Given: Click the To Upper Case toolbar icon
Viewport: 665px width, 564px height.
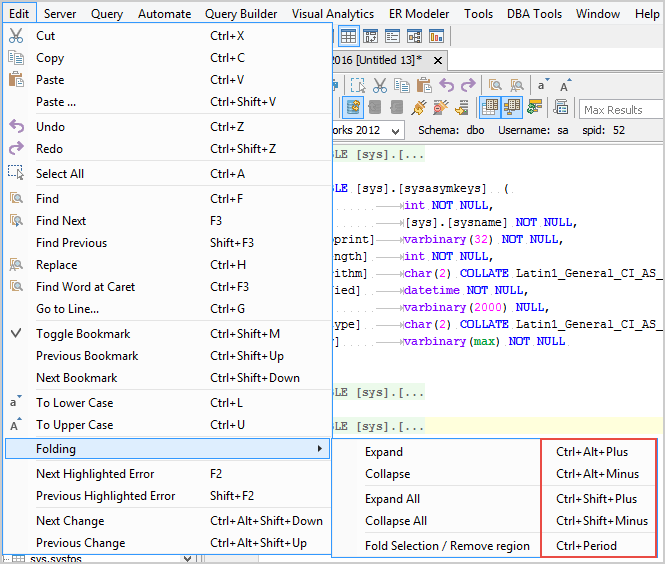Looking at the screenshot, I should click(565, 85).
